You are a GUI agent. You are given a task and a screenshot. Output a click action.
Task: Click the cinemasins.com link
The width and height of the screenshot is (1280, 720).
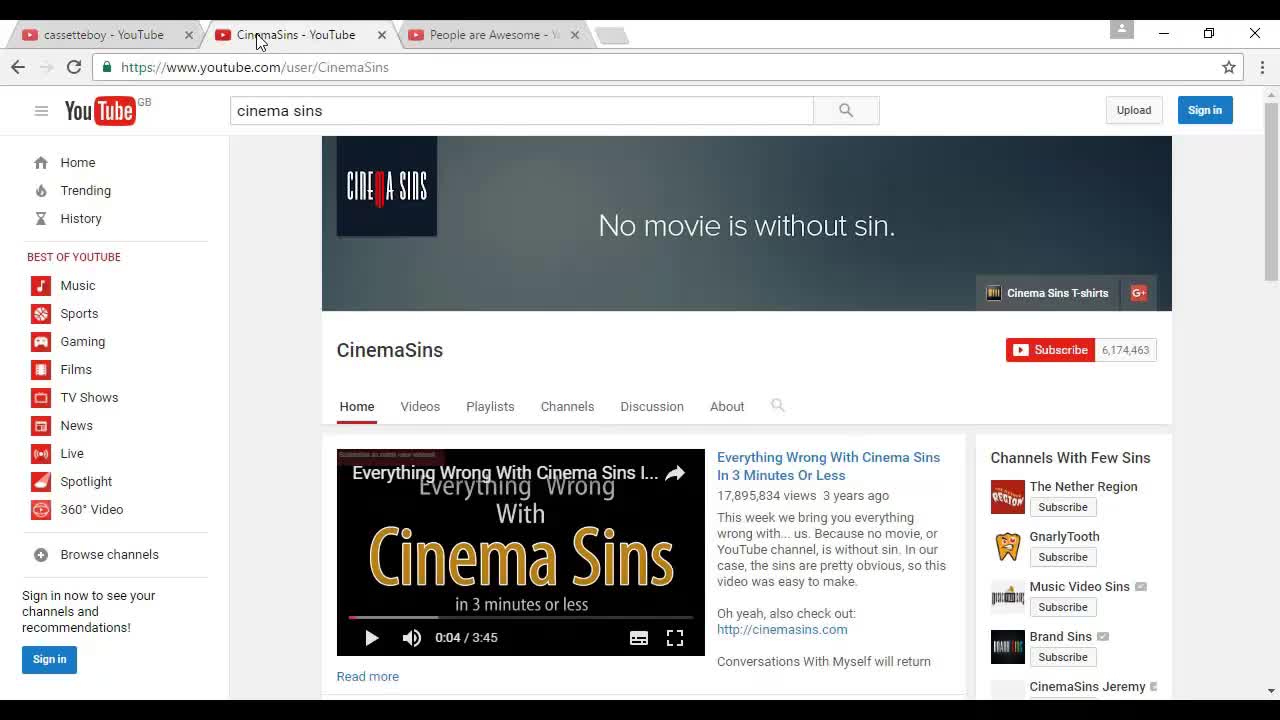coord(782,630)
